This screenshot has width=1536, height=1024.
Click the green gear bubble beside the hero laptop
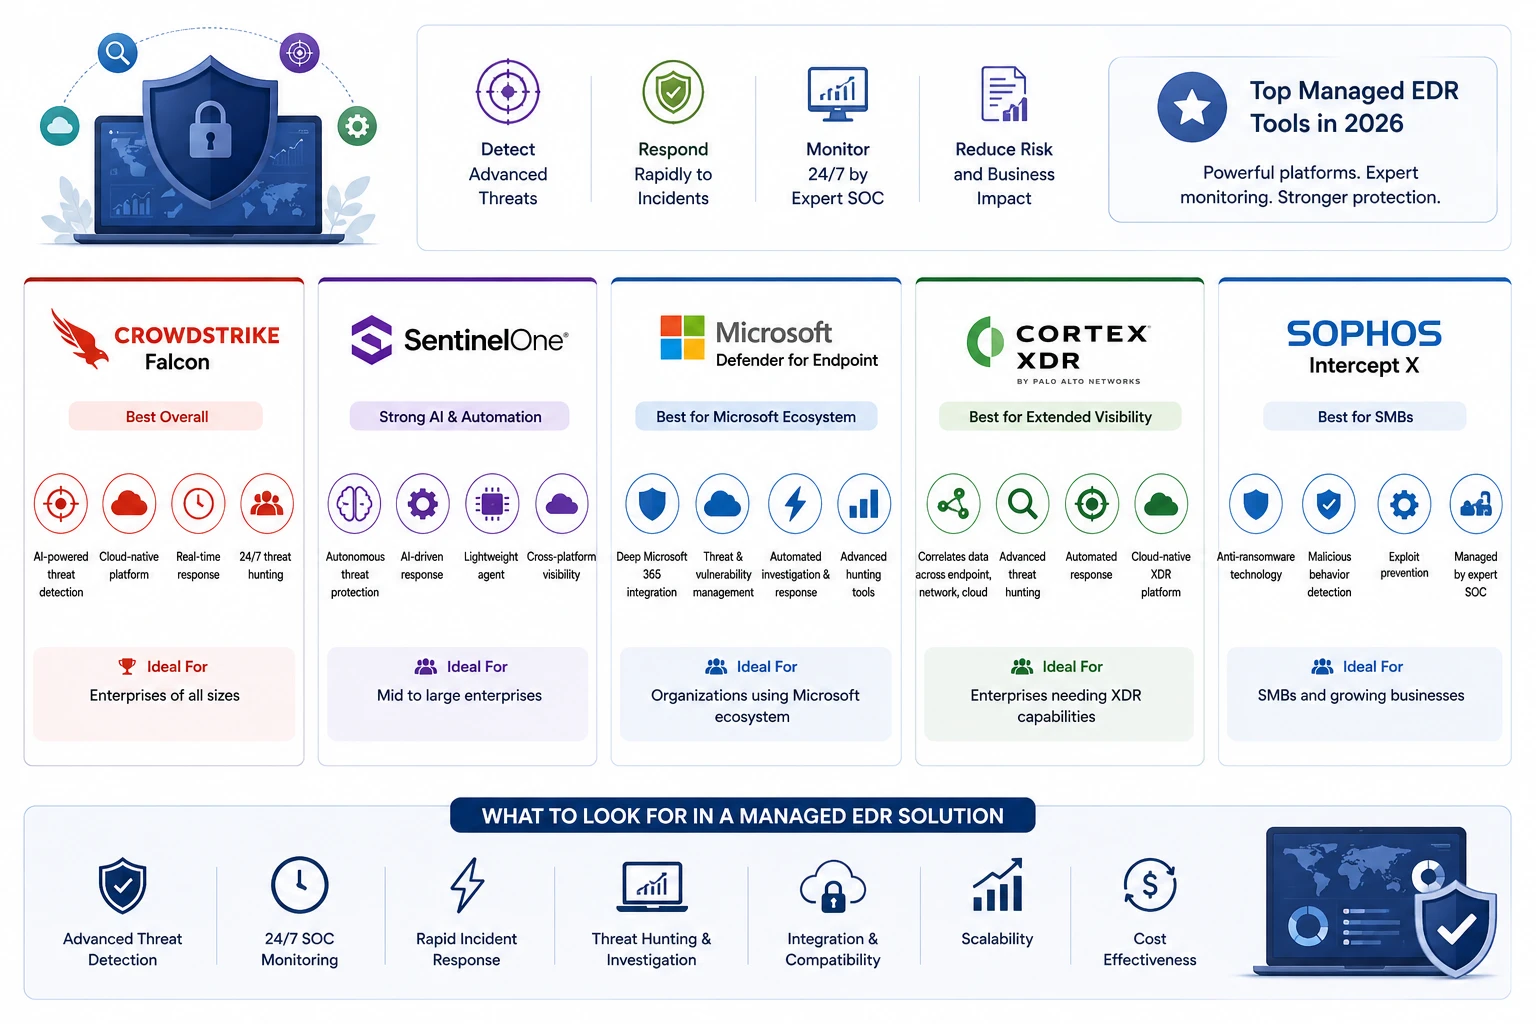[x=357, y=126]
